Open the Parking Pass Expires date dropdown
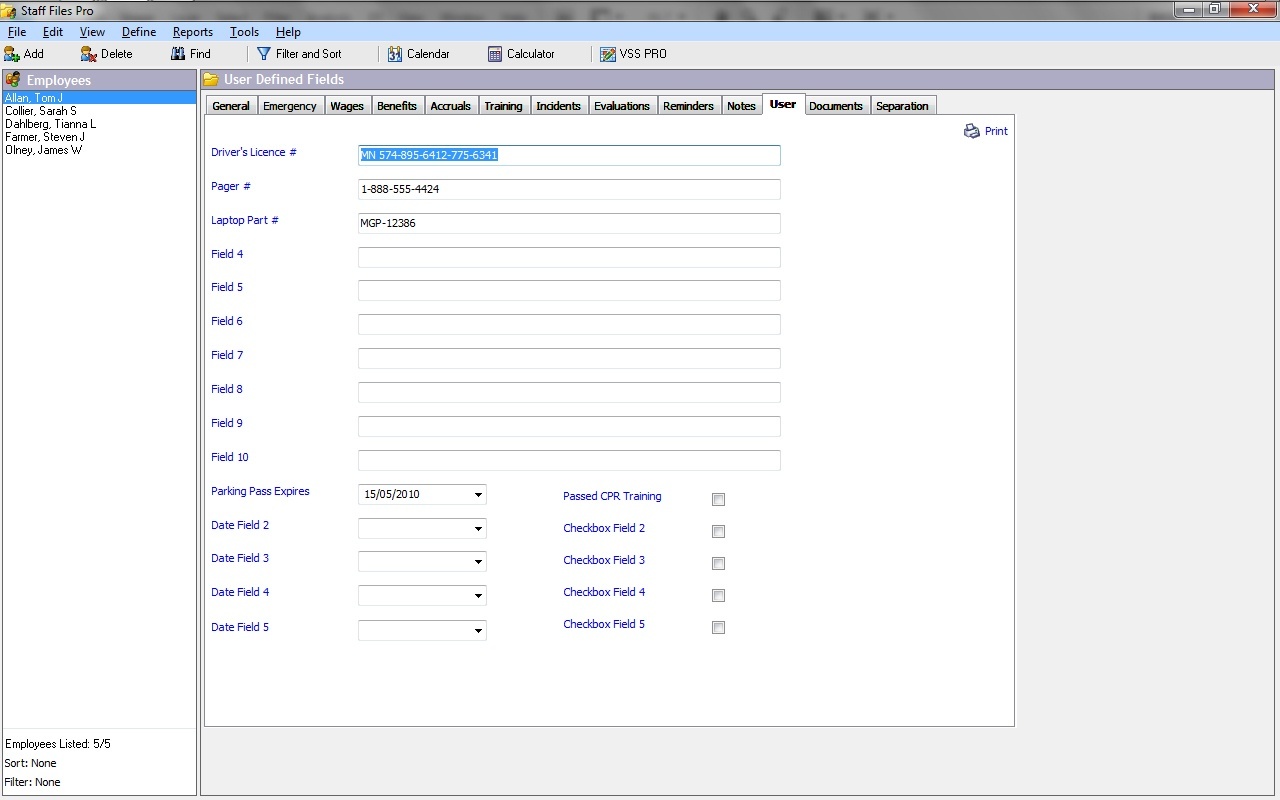The image size is (1280, 800). tap(478, 494)
